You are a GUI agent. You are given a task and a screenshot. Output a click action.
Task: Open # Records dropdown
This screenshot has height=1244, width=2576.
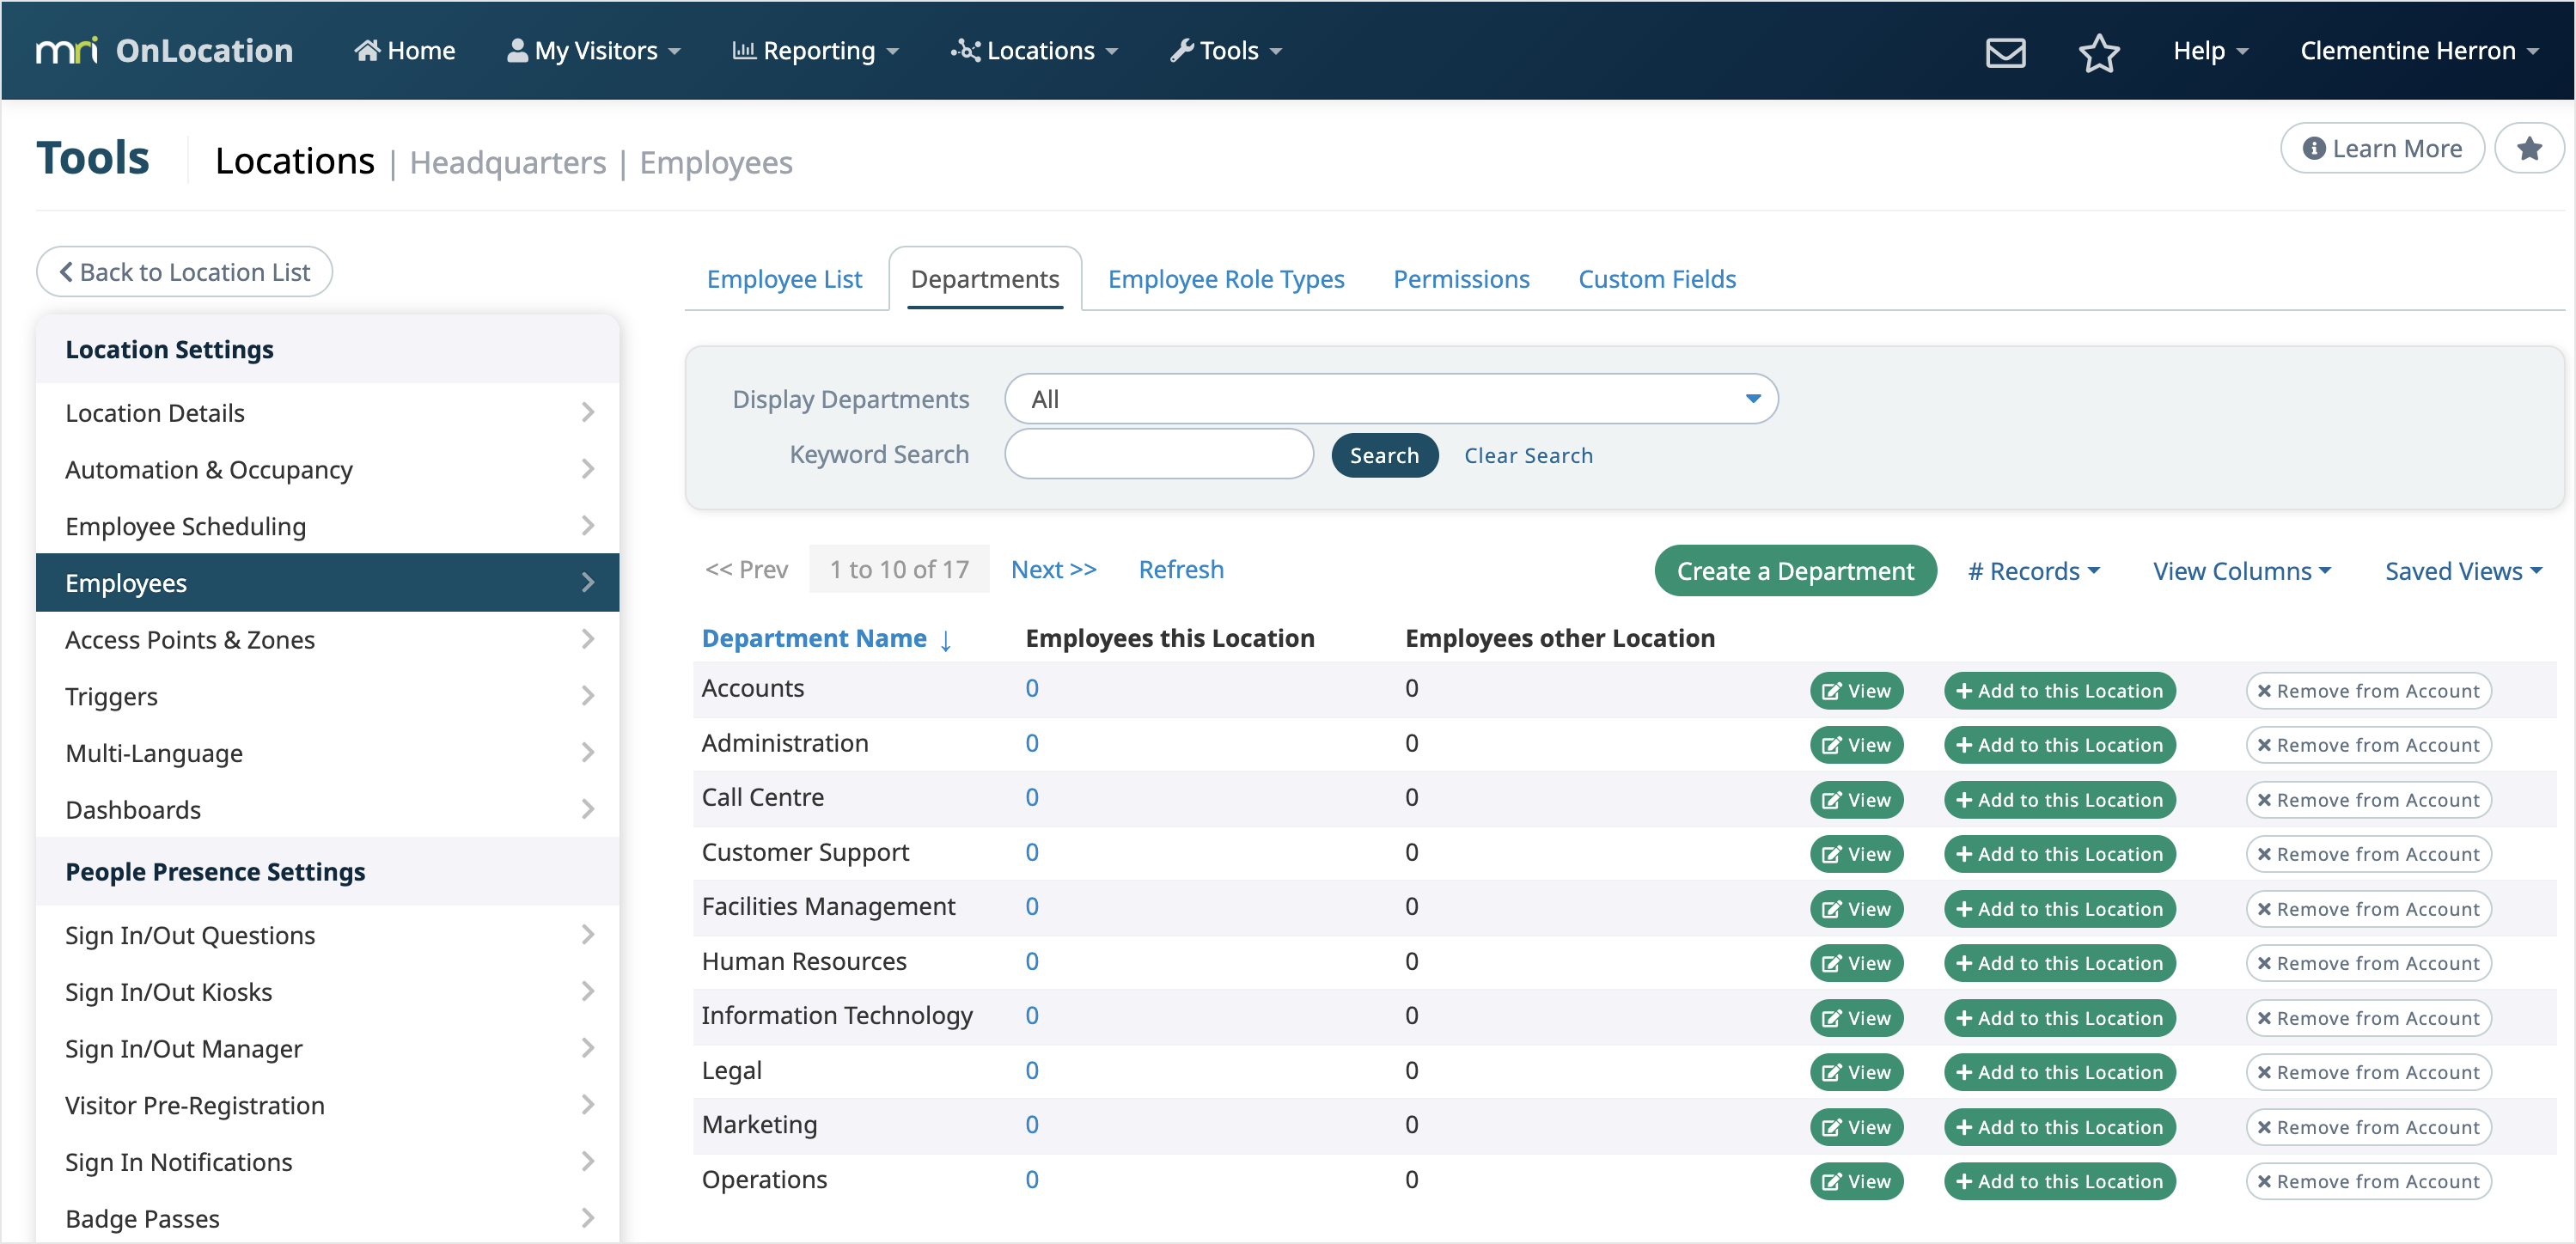click(x=2034, y=571)
